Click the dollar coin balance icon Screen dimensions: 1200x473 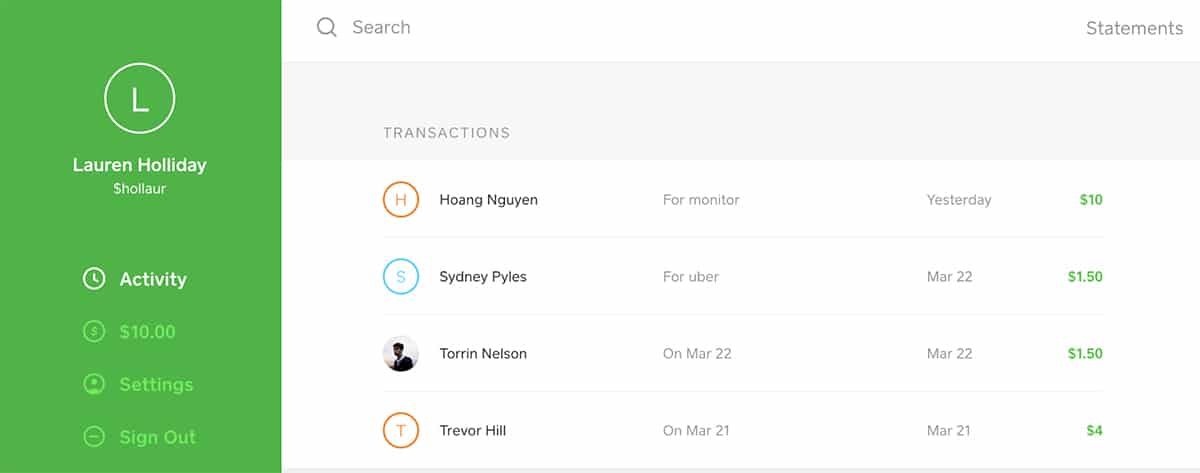coord(94,332)
